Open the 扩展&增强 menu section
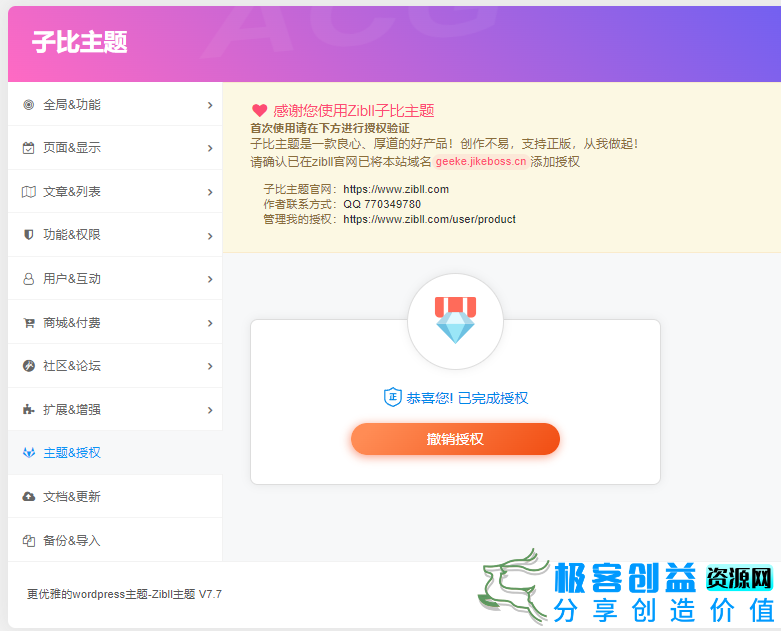Viewport: 781px width, 631px height. [115, 410]
